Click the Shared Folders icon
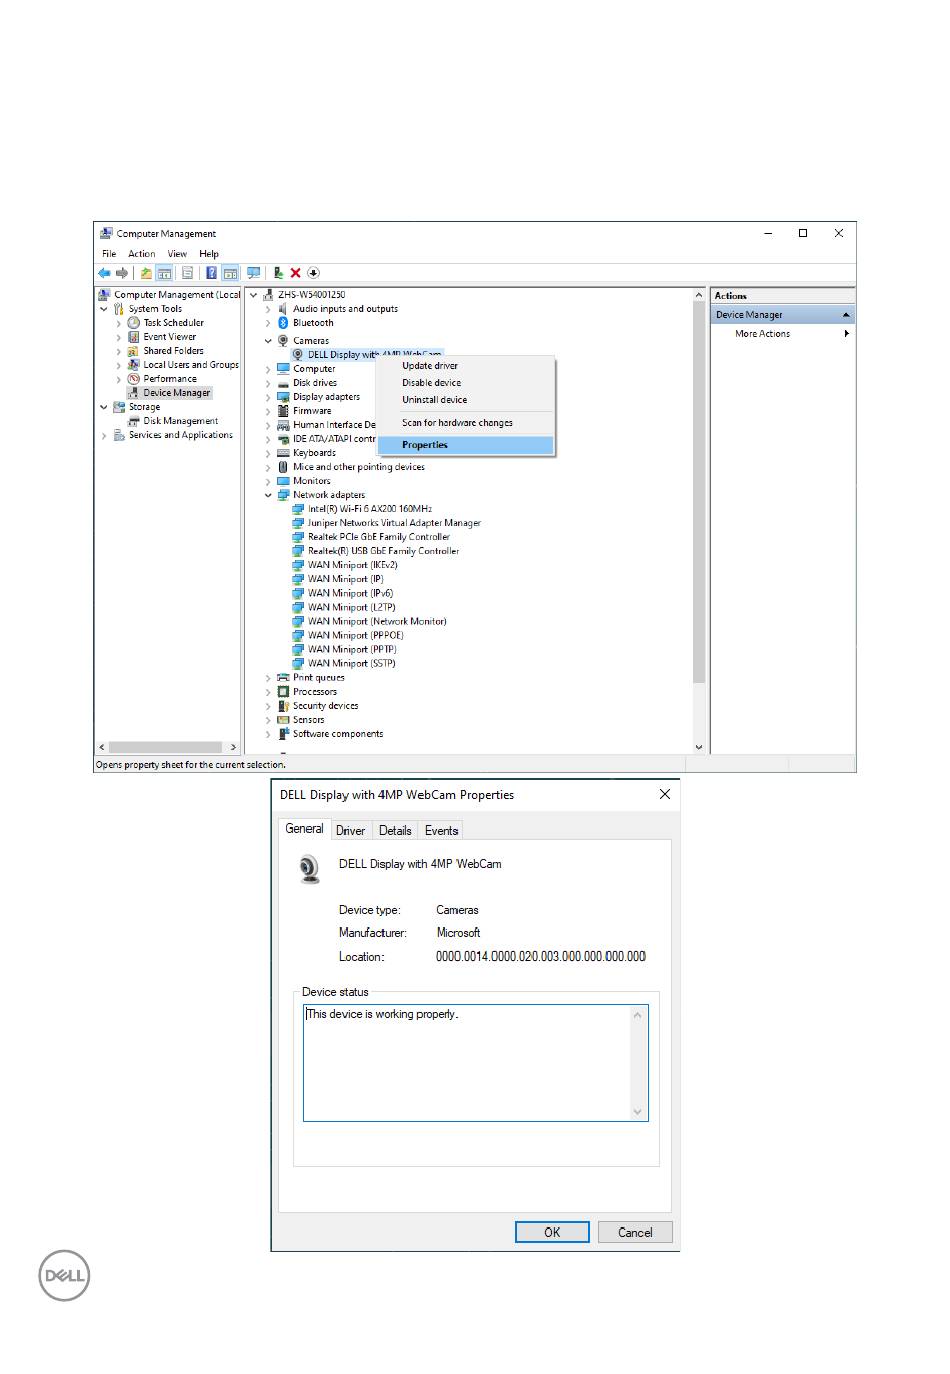 134,351
